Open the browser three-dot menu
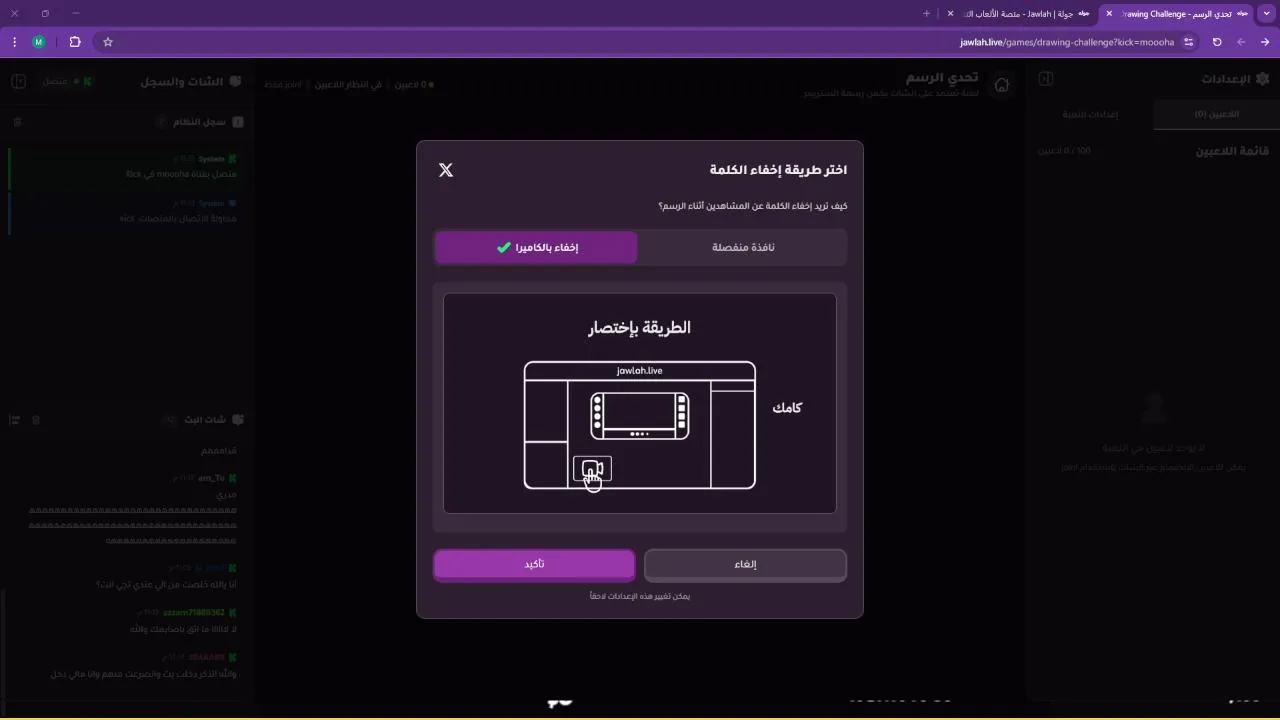 (x=14, y=42)
